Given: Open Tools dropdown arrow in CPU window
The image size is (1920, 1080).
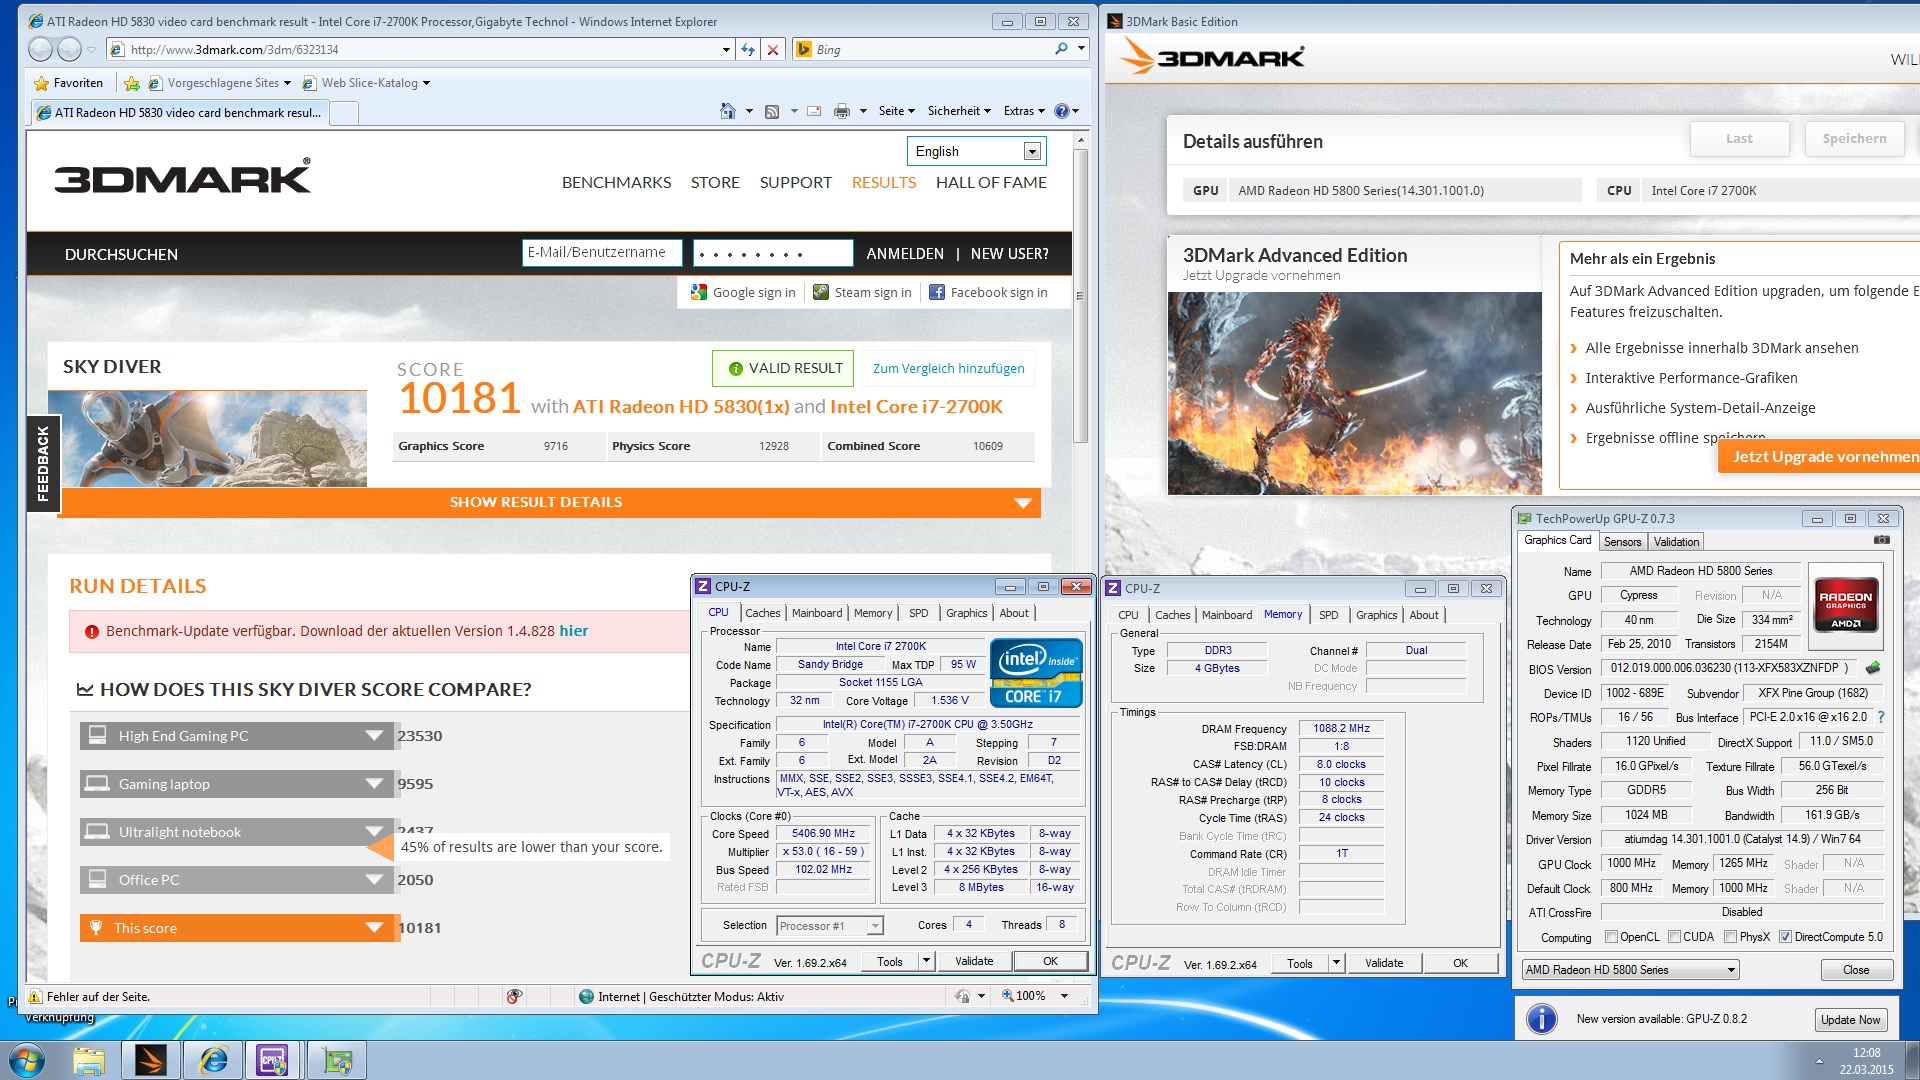Looking at the screenshot, I should (926, 961).
